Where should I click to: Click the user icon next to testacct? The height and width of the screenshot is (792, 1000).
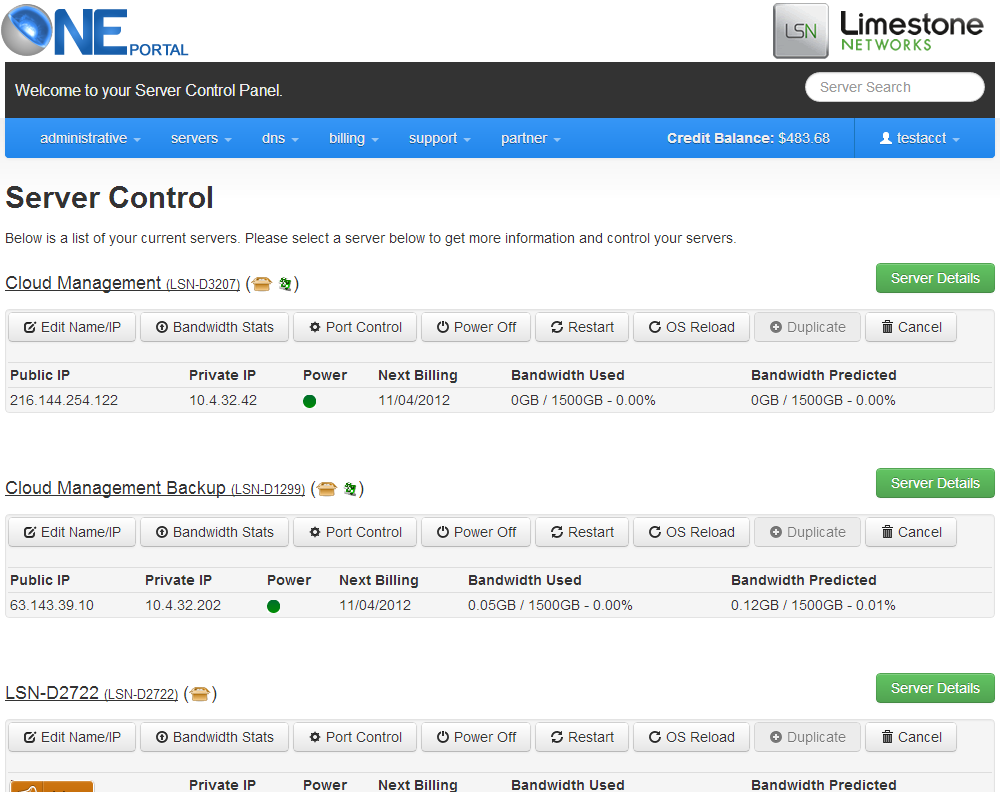tap(886, 138)
